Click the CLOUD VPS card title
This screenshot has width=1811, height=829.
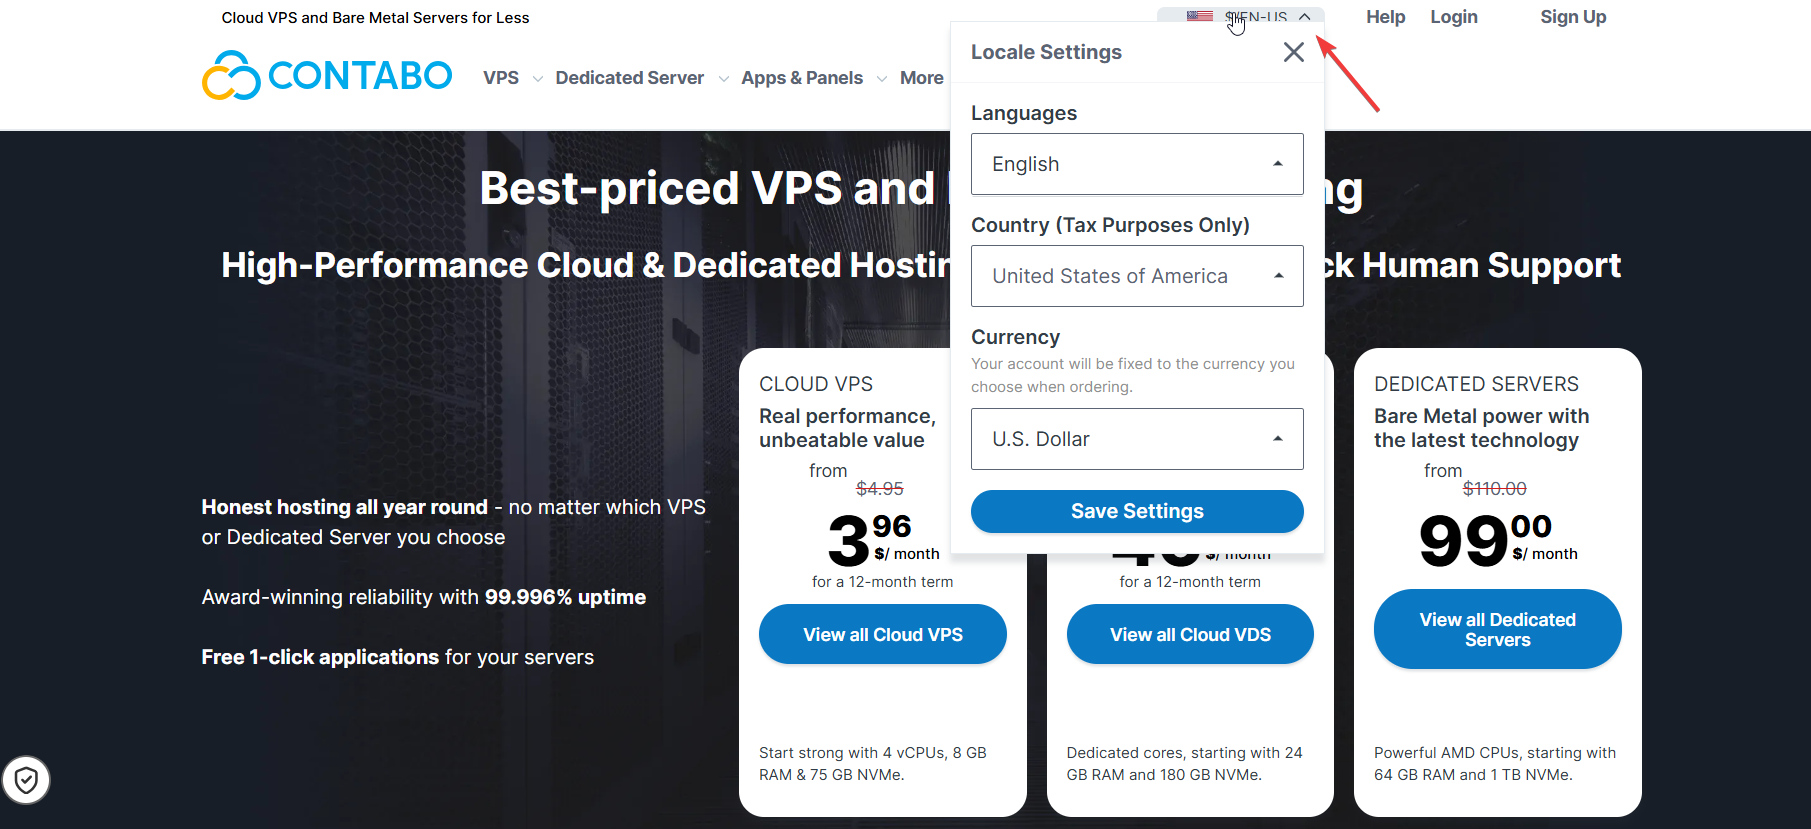(816, 384)
